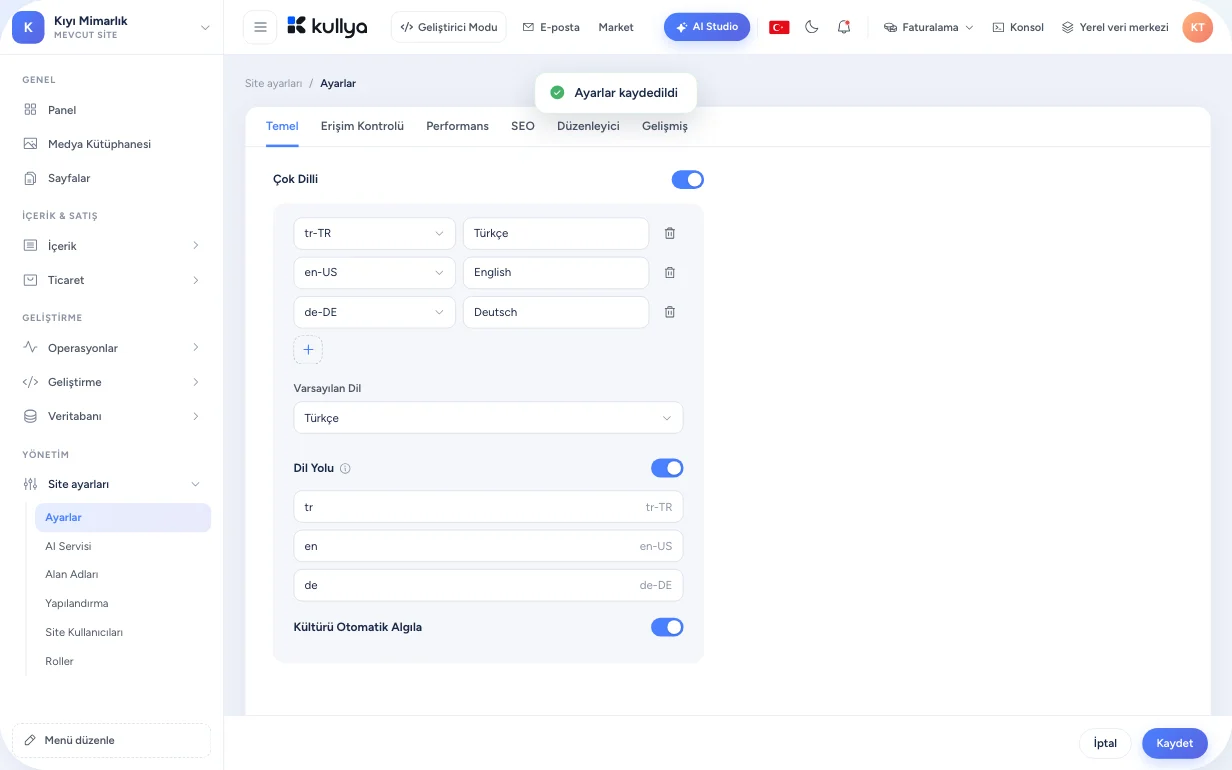The image size is (1232, 770).
Task: Switch to the Erişim Kontrolü tab
Action: click(362, 126)
